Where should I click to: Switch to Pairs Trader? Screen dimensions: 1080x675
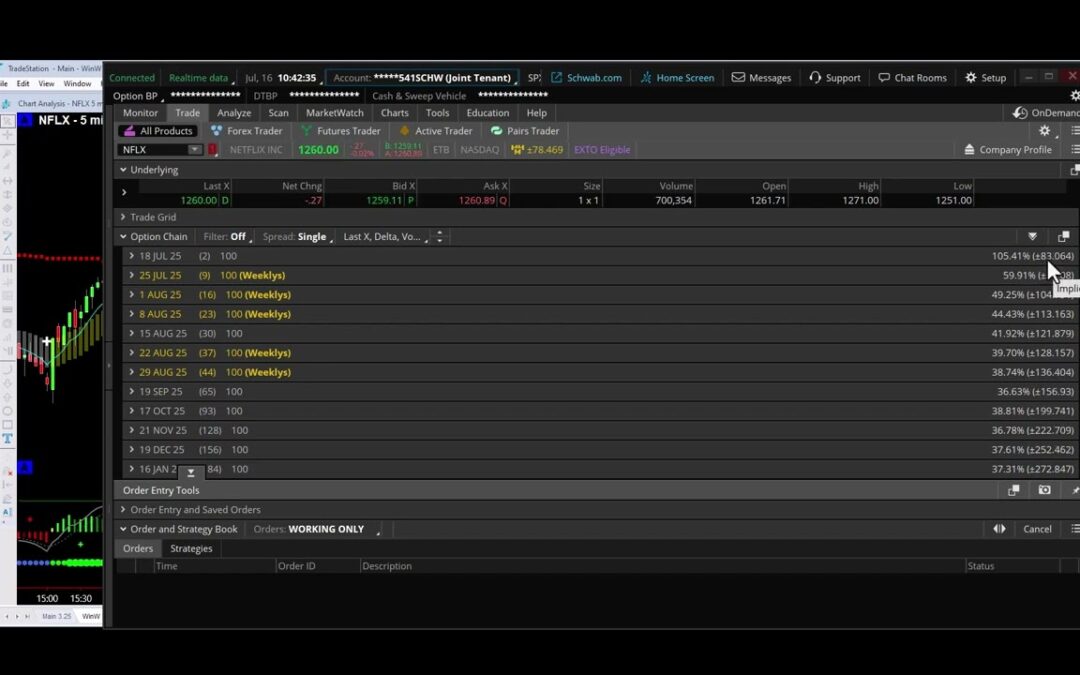(x=525, y=131)
